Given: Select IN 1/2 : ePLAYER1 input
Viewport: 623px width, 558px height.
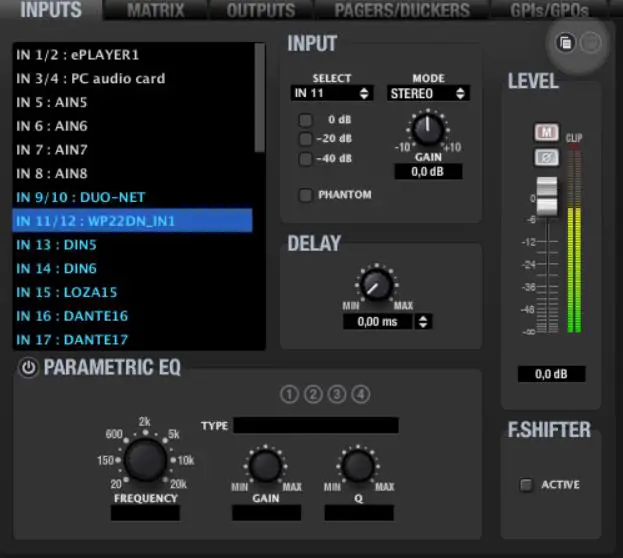Looking at the screenshot, I should [133, 55].
